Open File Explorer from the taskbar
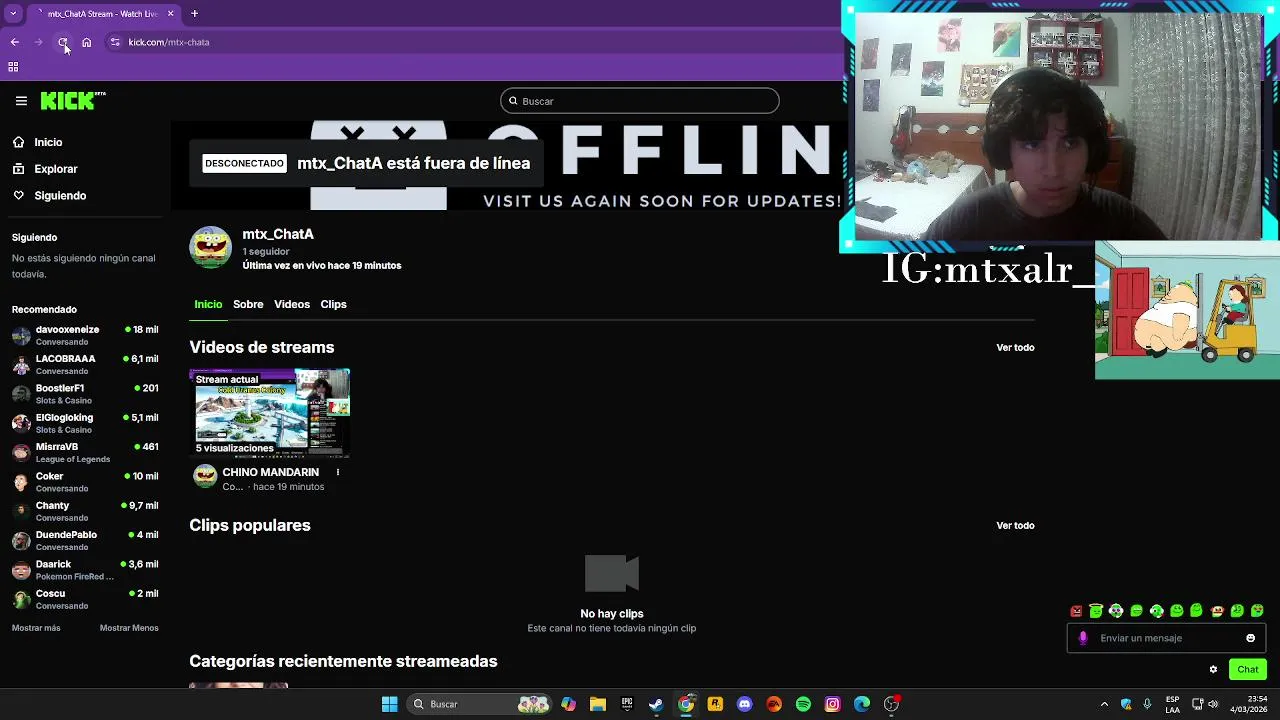Viewport: 1280px width, 720px height. tap(597, 704)
